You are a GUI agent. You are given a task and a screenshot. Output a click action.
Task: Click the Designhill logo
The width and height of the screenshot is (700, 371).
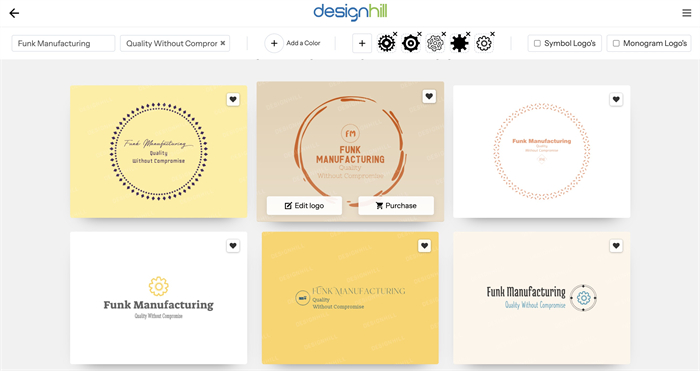pyautogui.click(x=350, y=12)
